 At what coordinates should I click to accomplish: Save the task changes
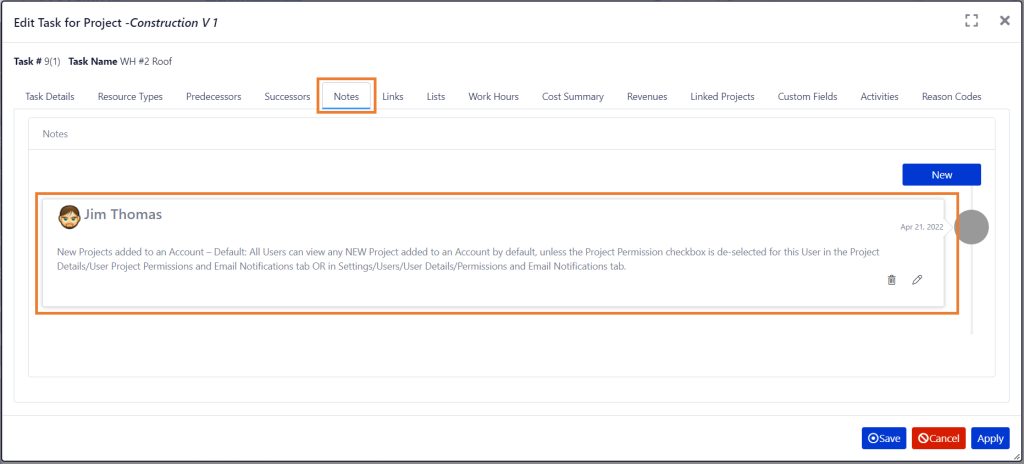click(884, 438)
